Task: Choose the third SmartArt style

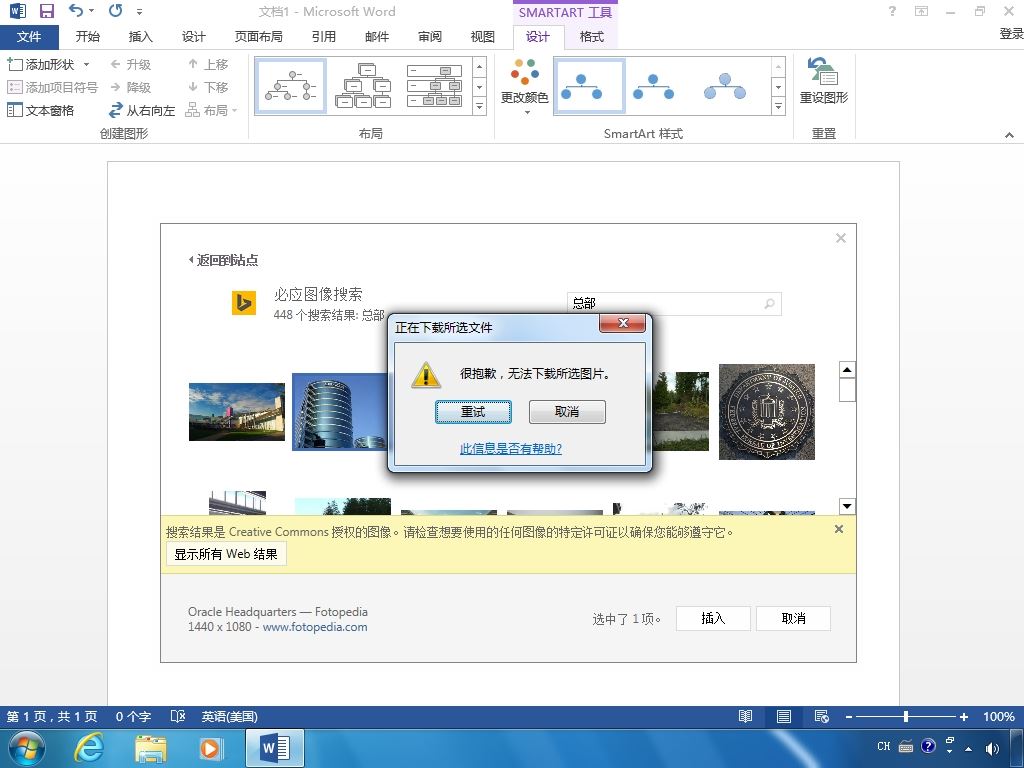Action: [x=725, y=86]
